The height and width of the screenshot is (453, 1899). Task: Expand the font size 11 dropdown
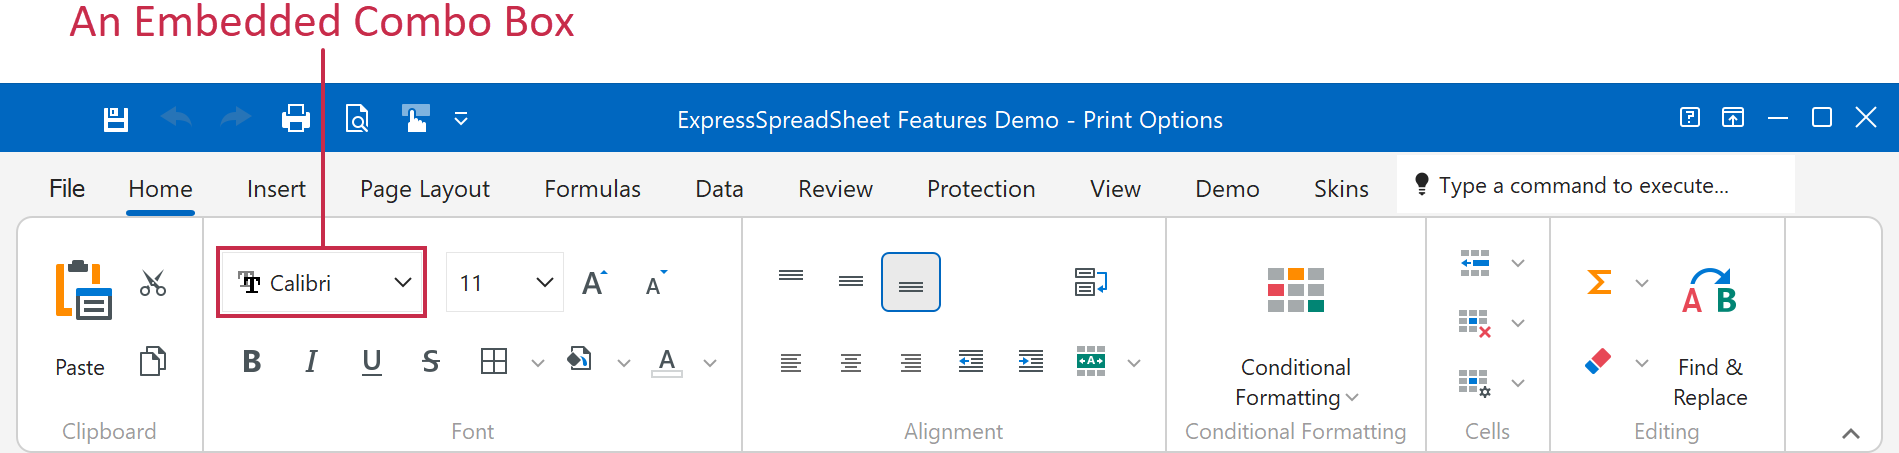(544, 283)
